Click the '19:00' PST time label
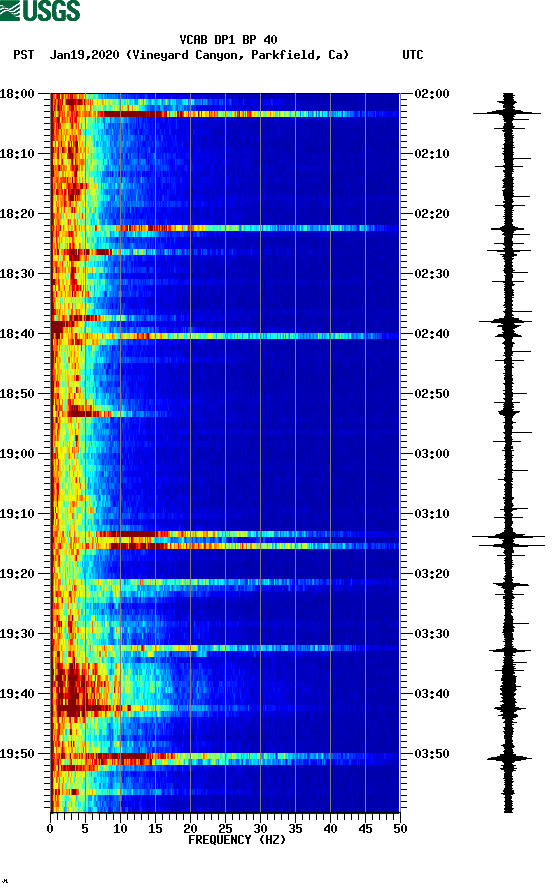552x892 pixels. [x=17, y=454]
